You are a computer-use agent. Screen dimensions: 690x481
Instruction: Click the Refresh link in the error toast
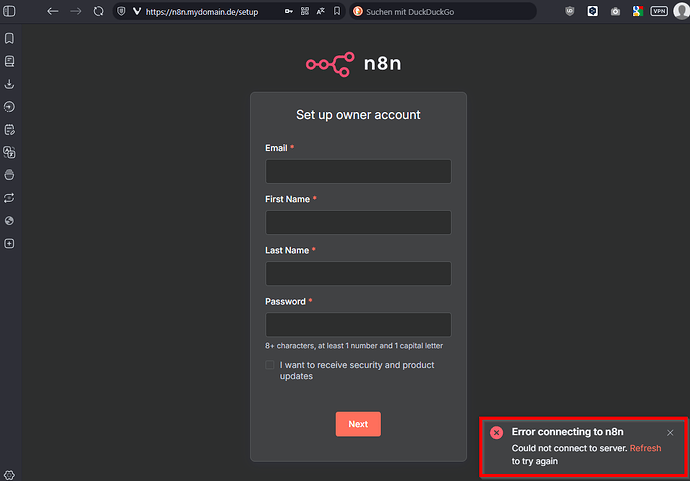pos(645,448)
